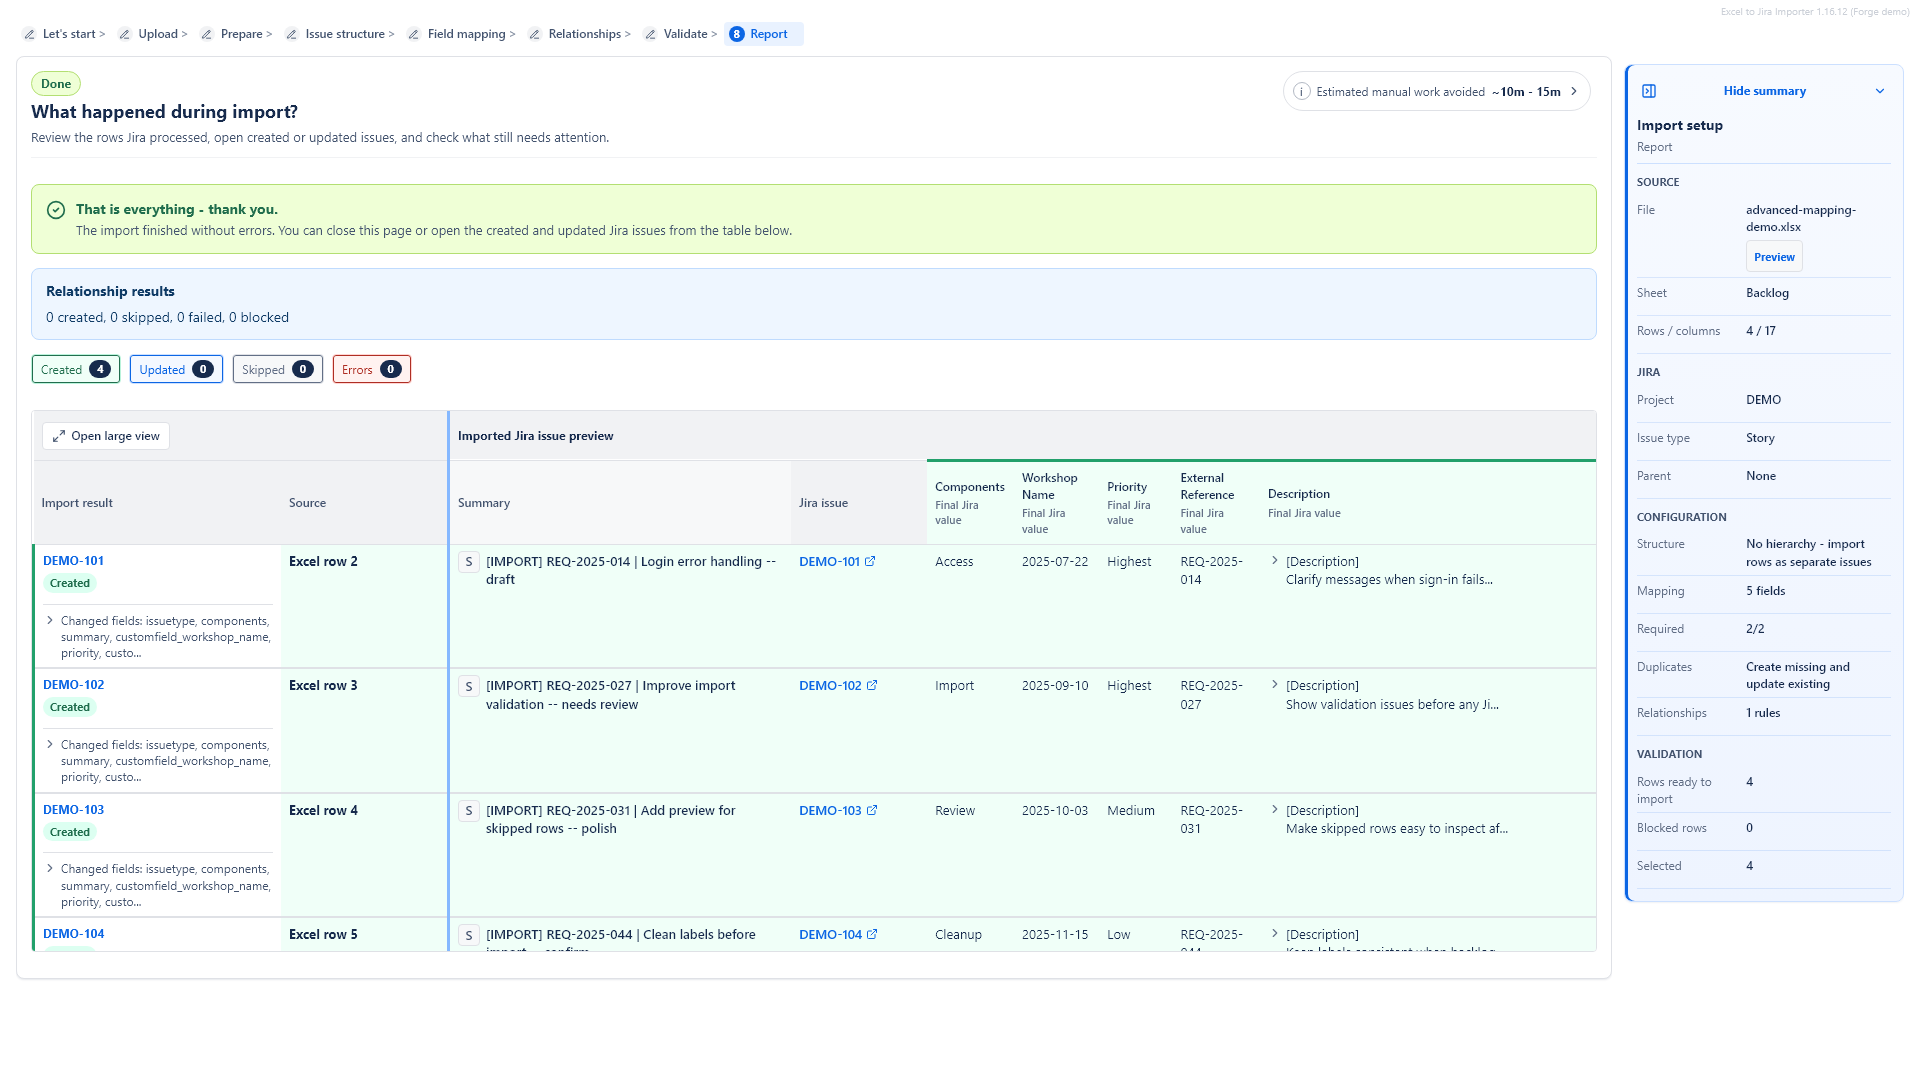Open external link icon next to DEMO-101
1920x1080 pixels.
pos(870,562)
